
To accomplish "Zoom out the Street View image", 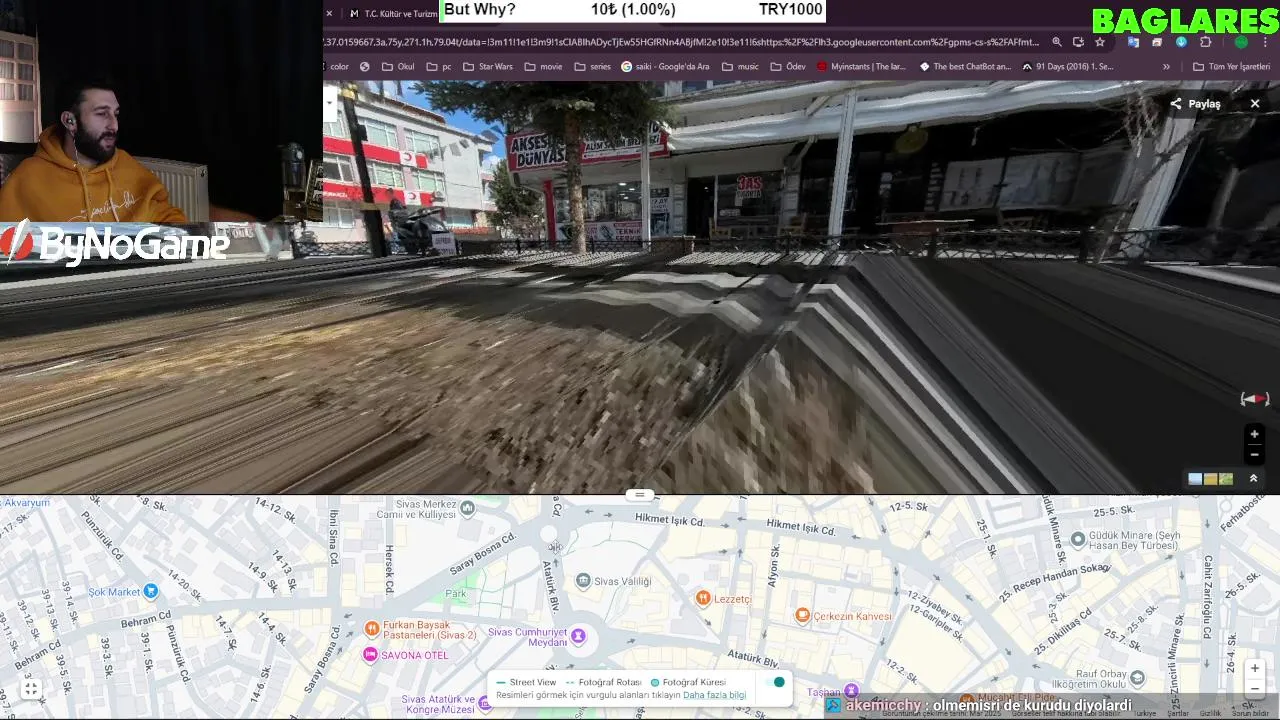I will coord(1254,454).
